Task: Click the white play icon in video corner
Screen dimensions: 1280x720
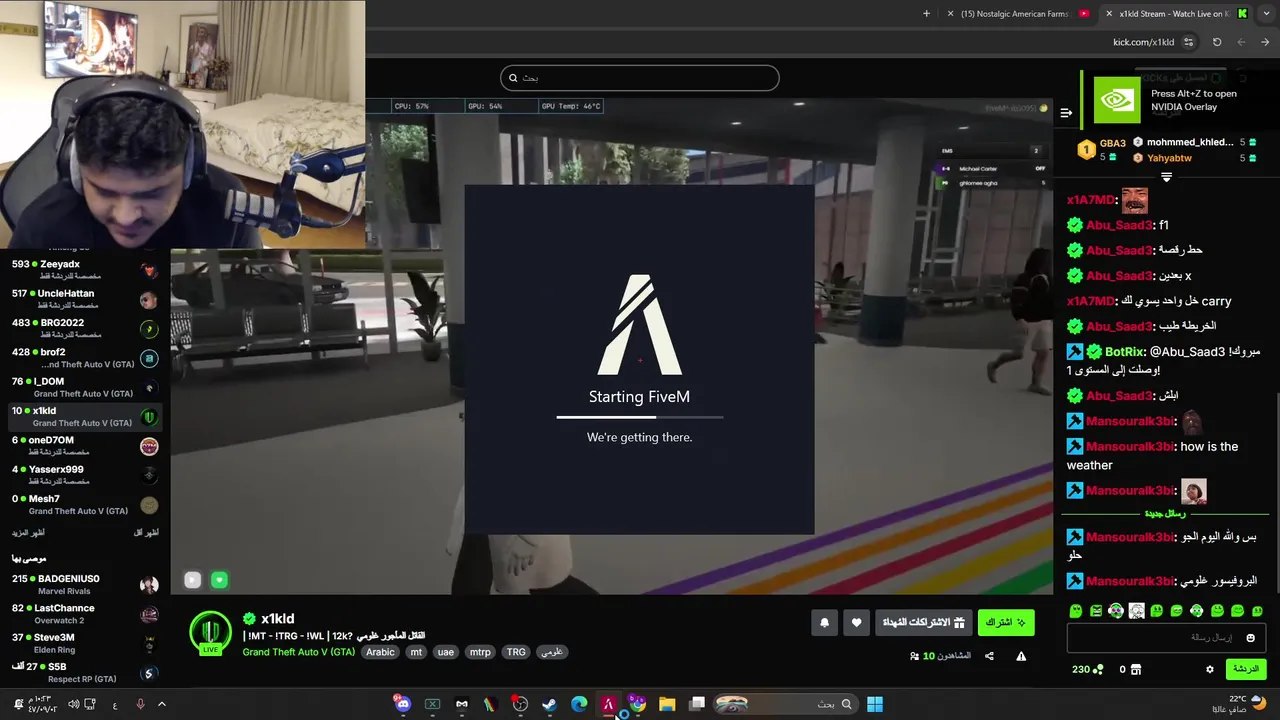Action: coord(193,580)
